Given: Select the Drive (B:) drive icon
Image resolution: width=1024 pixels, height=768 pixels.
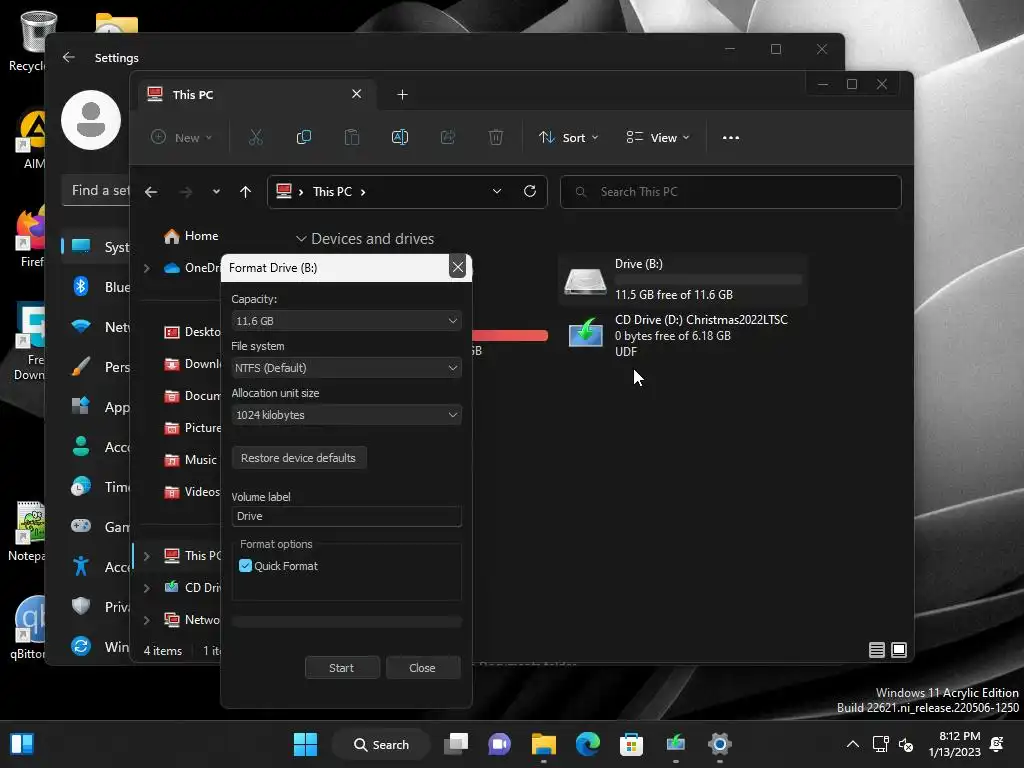Looking at the screenshot, I should click(x=585, y=281).
